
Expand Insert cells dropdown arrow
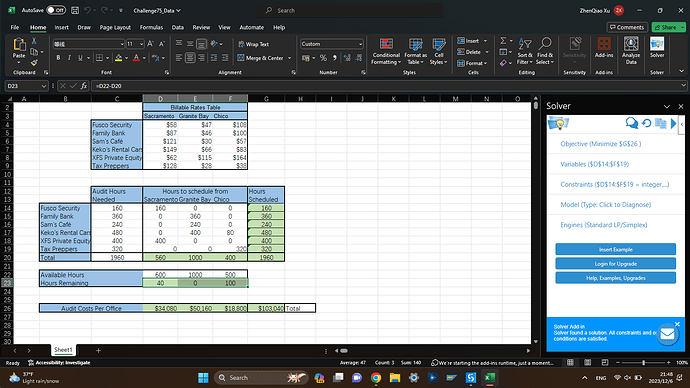pos(485,40)
